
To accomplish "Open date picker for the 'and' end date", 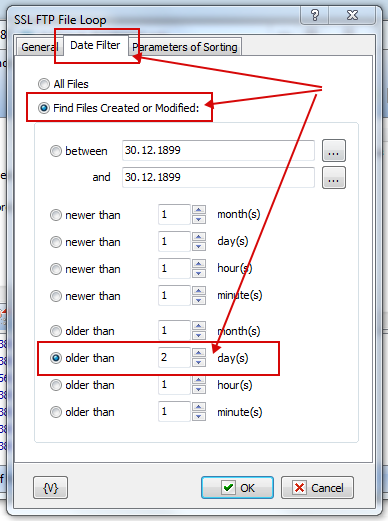I will [334, 178].
